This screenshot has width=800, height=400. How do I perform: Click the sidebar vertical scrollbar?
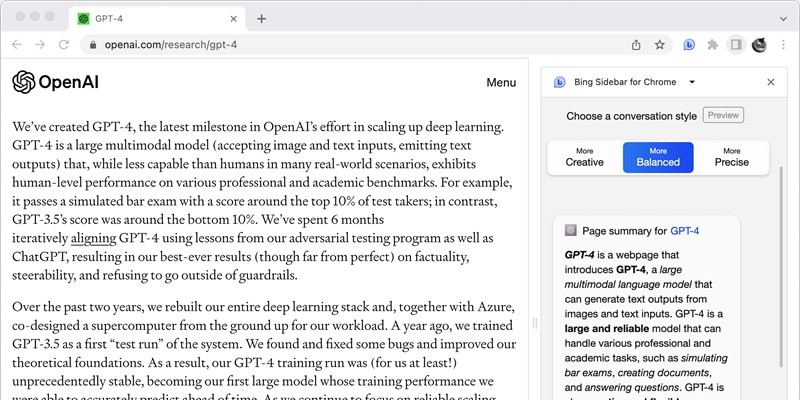[781, 265]
